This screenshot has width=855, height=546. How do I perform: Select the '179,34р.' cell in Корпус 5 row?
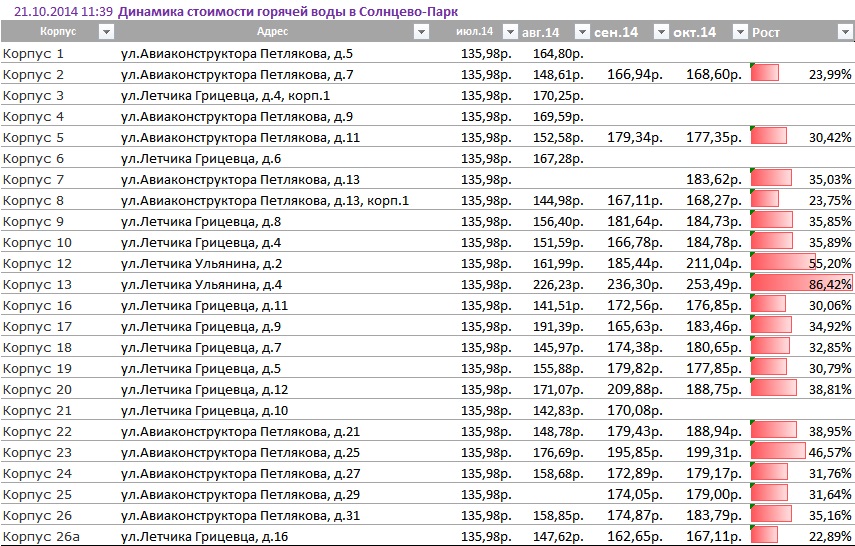[635, 137]
